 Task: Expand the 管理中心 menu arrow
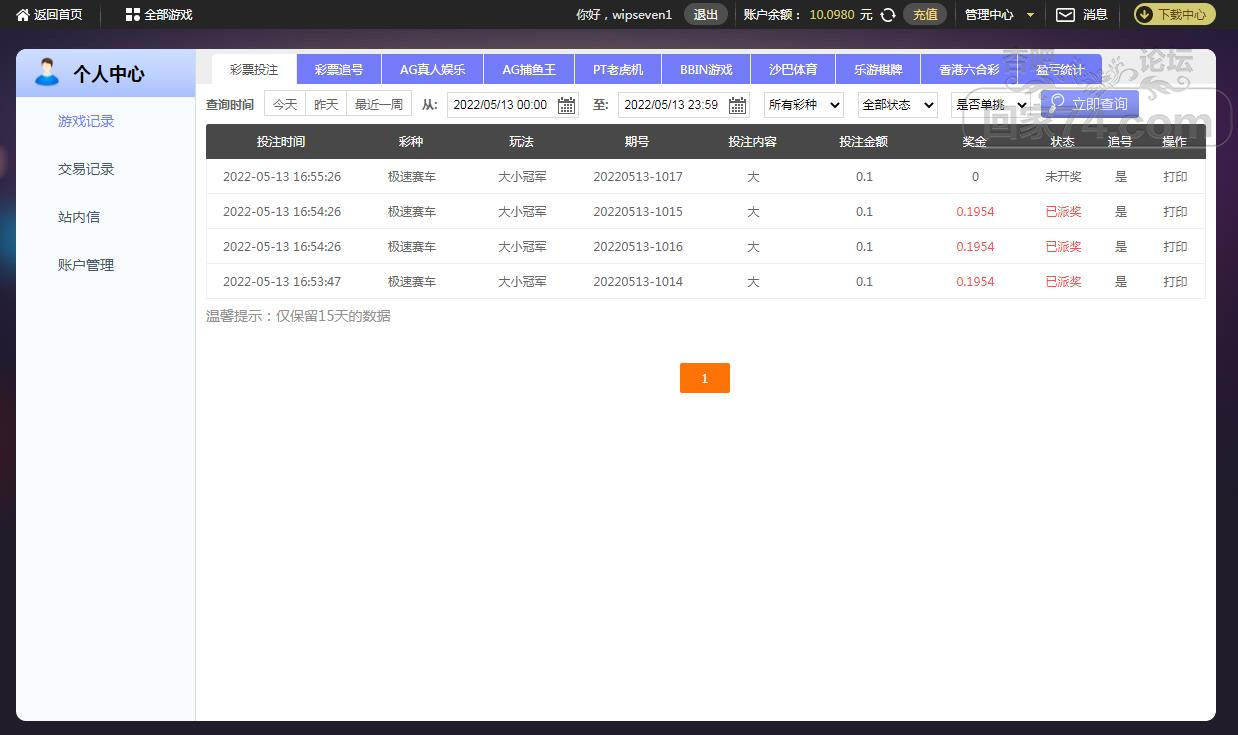(x=1030, y=15)
